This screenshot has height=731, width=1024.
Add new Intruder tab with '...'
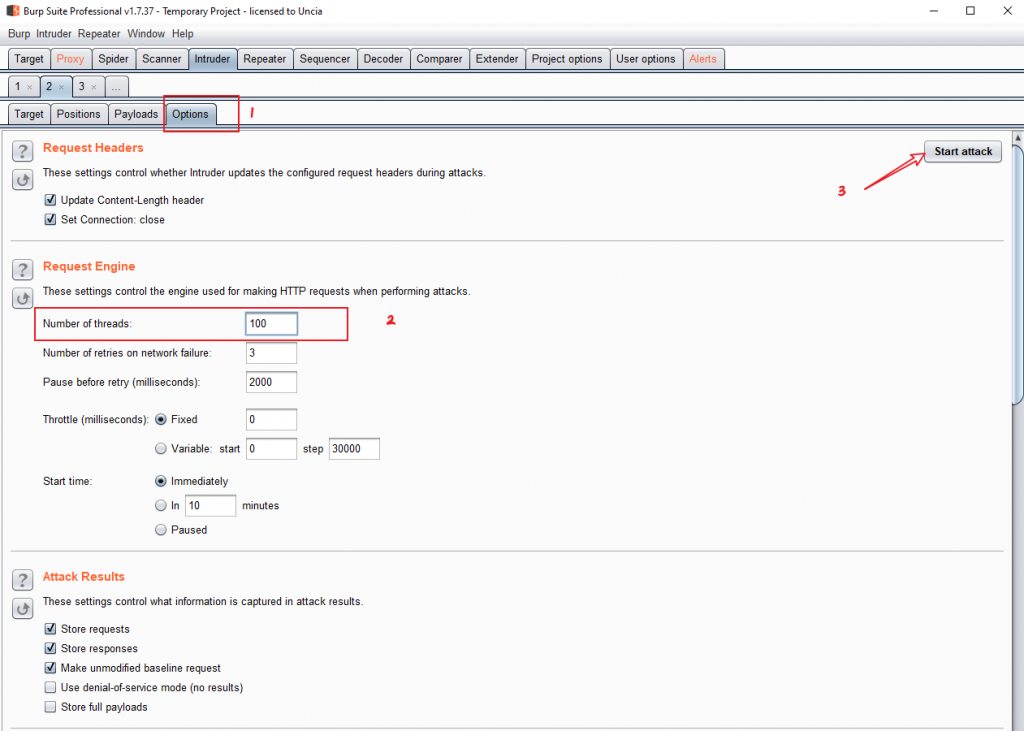116,86
